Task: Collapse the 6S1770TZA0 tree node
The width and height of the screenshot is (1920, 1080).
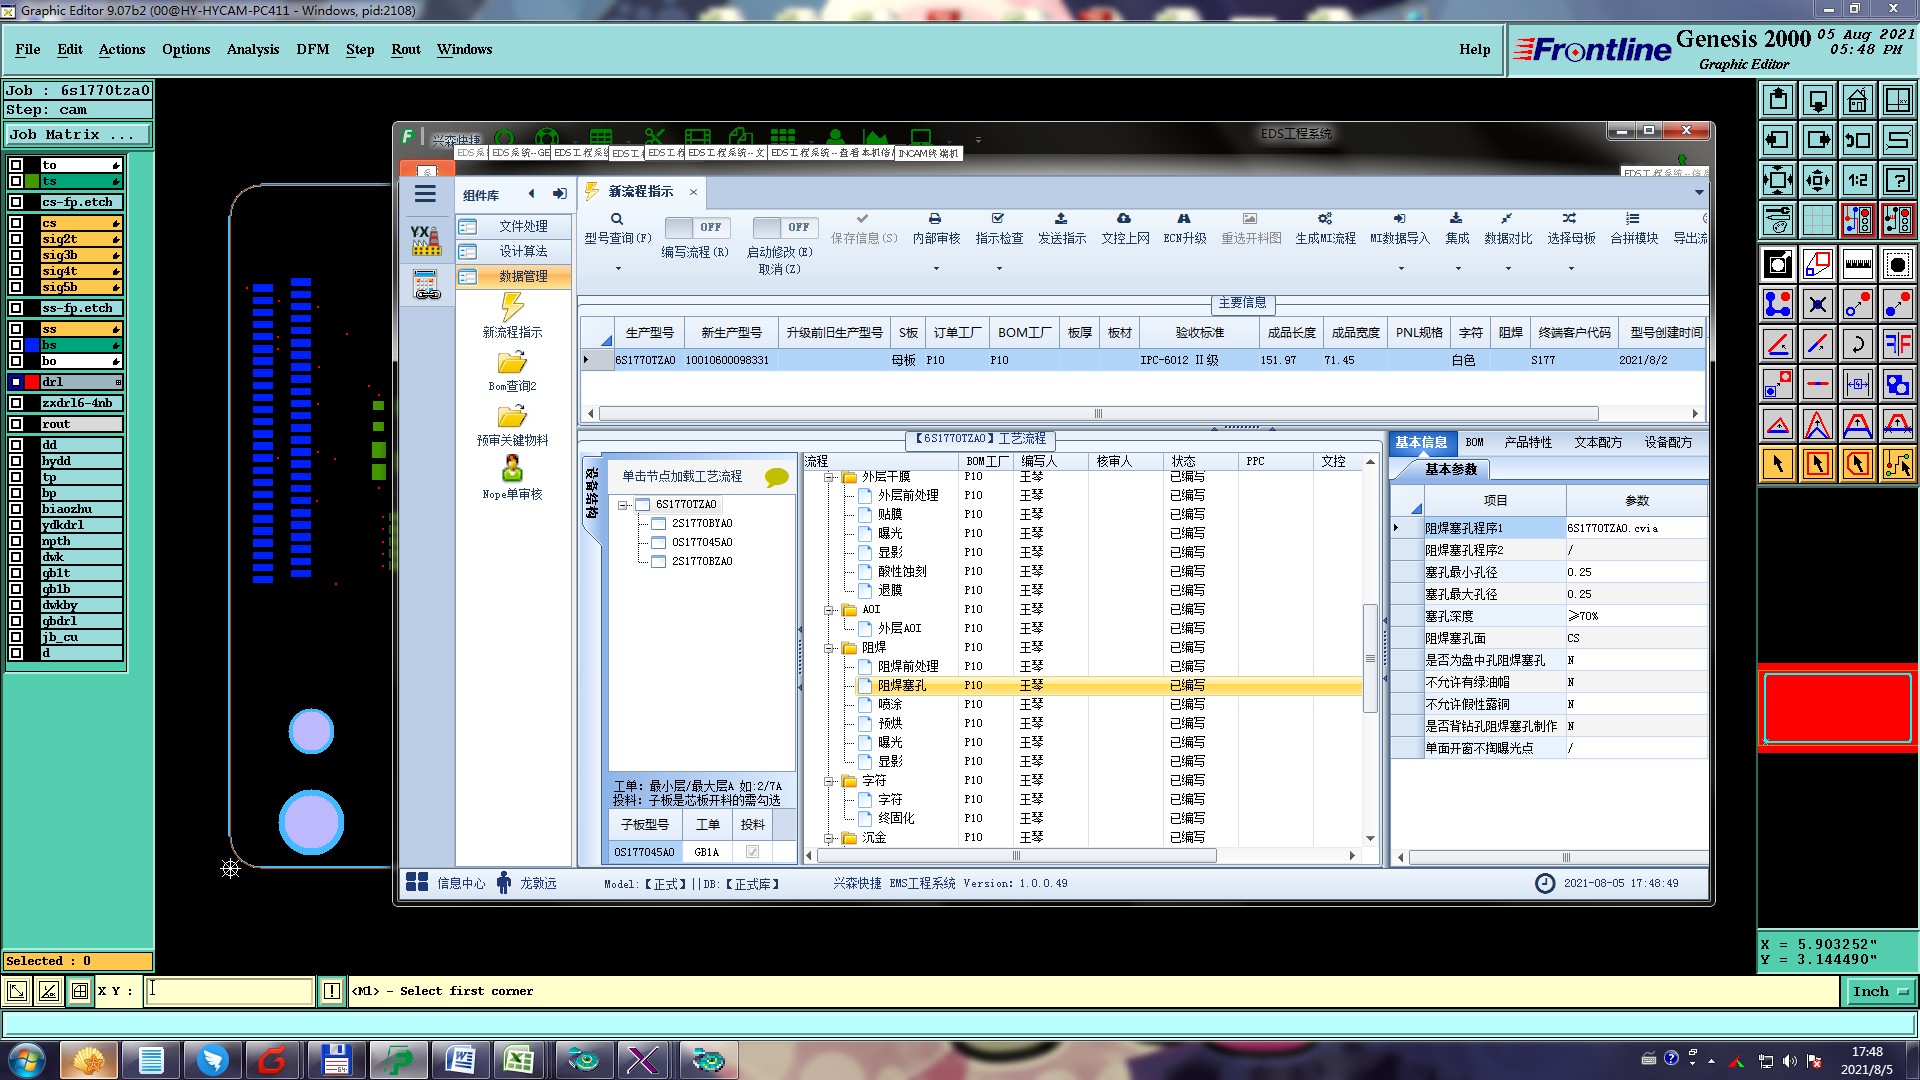Action: [x=622, y=505]
